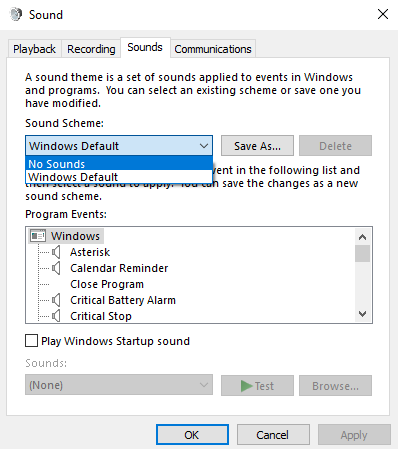Click the speaker icon beside Critical Battery Alarm
Screen dimensions: 398x449
click(56, 300)
